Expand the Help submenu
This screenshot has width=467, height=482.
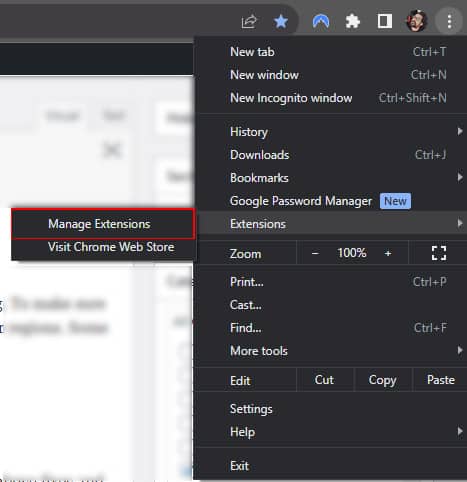tap(330, 432)
